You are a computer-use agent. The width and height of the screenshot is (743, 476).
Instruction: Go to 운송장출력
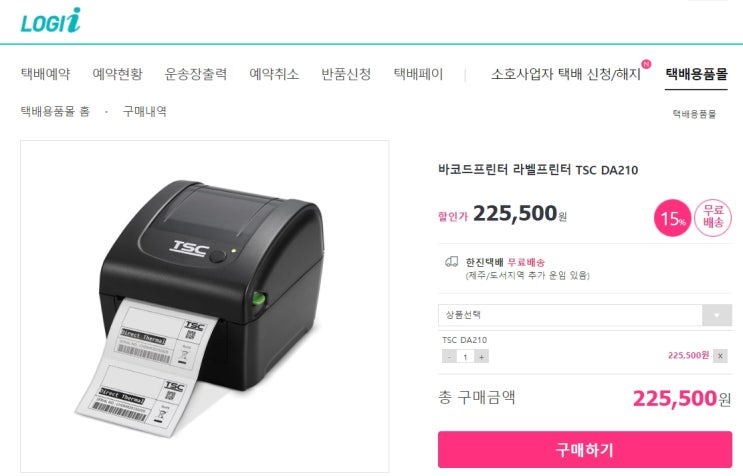[196, 74]
